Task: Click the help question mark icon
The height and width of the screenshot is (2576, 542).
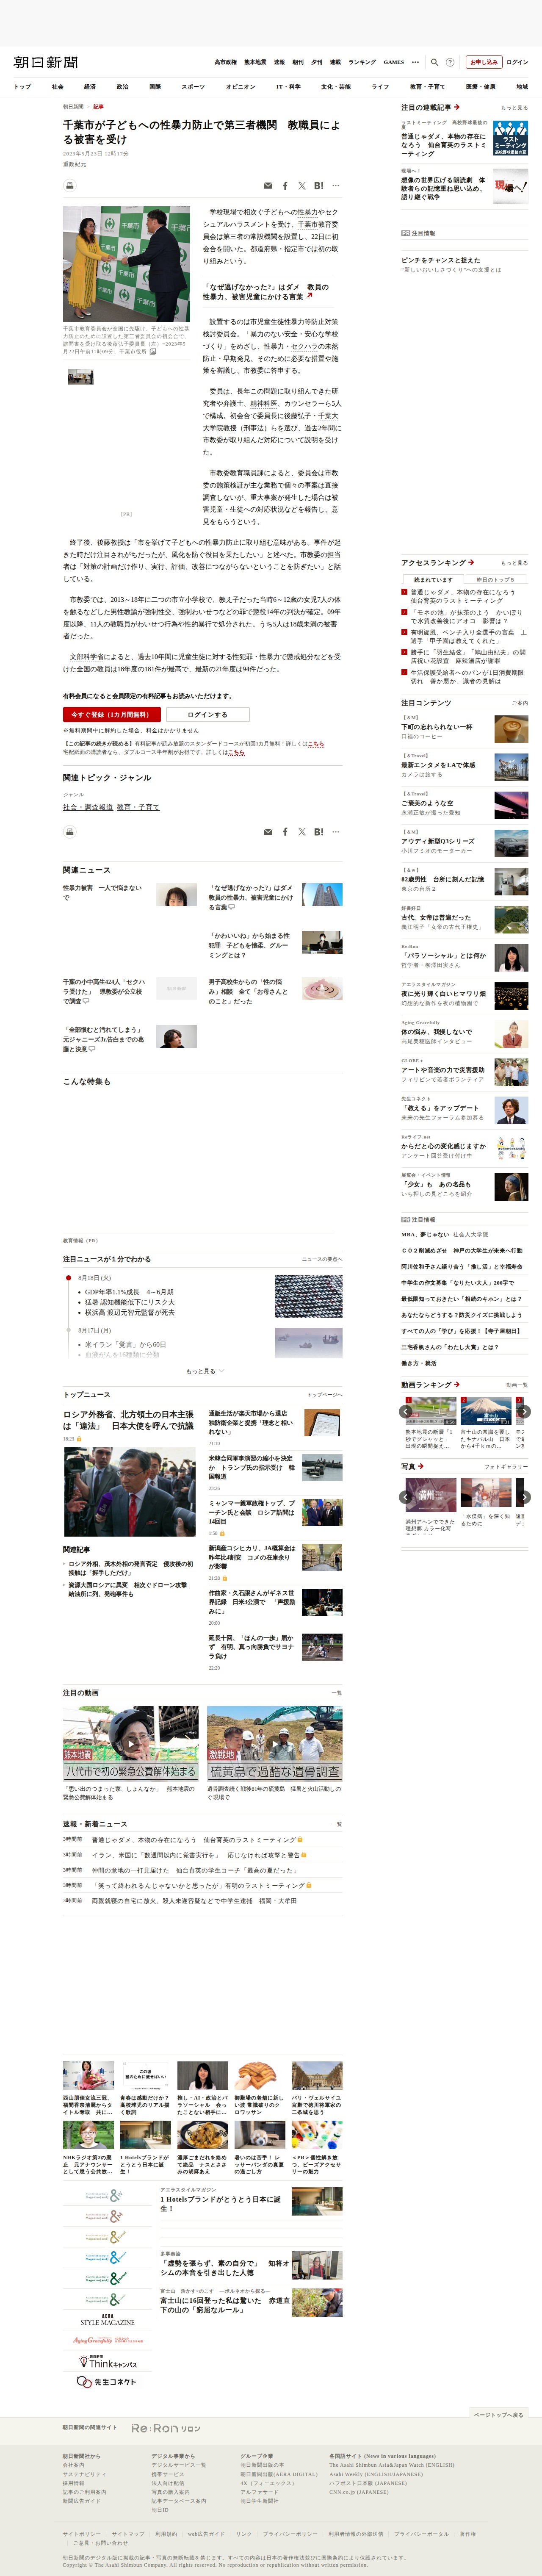Action: [x=450, y=62]
